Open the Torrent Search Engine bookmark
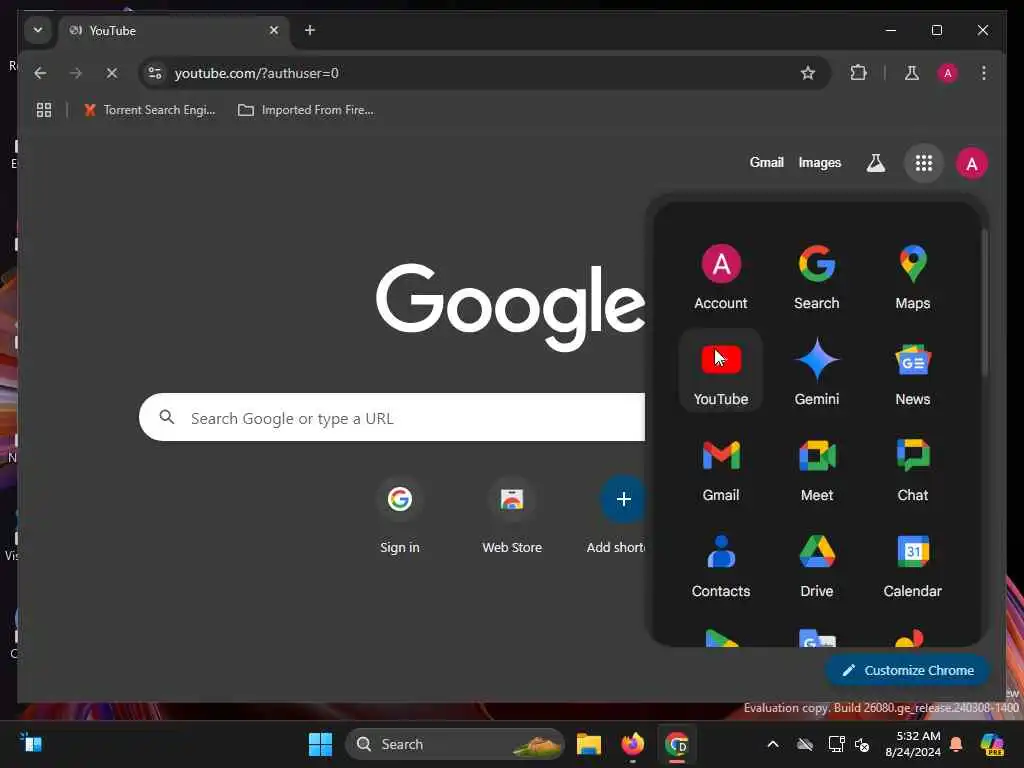The image size is (1024, 768). (150, 110)
